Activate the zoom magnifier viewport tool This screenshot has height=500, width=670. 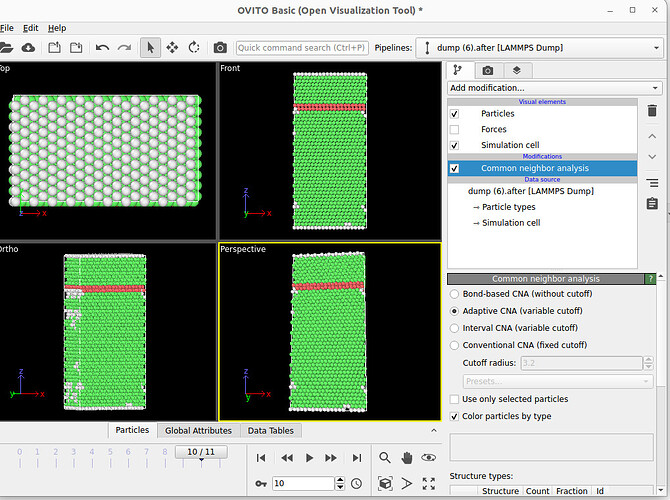(385, 458)
